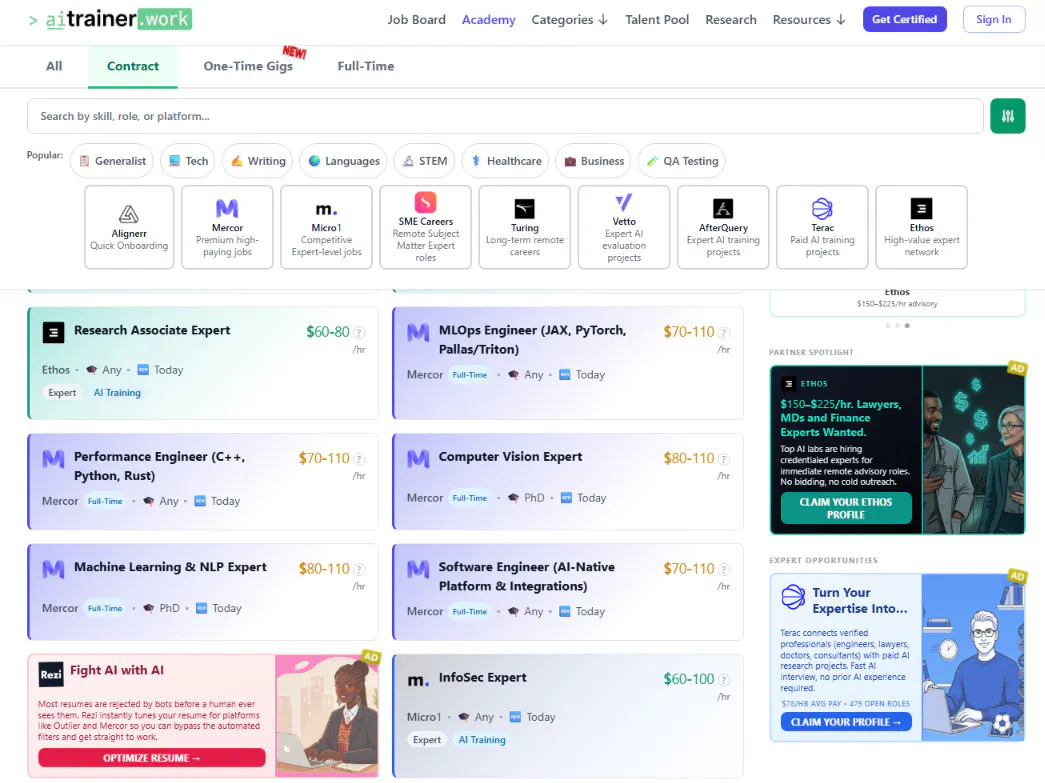The height and width of the screenshot is (783, 1045).
Task: Click the help icon beside MLOps Engineer rate
Action: tap(724, 333)
